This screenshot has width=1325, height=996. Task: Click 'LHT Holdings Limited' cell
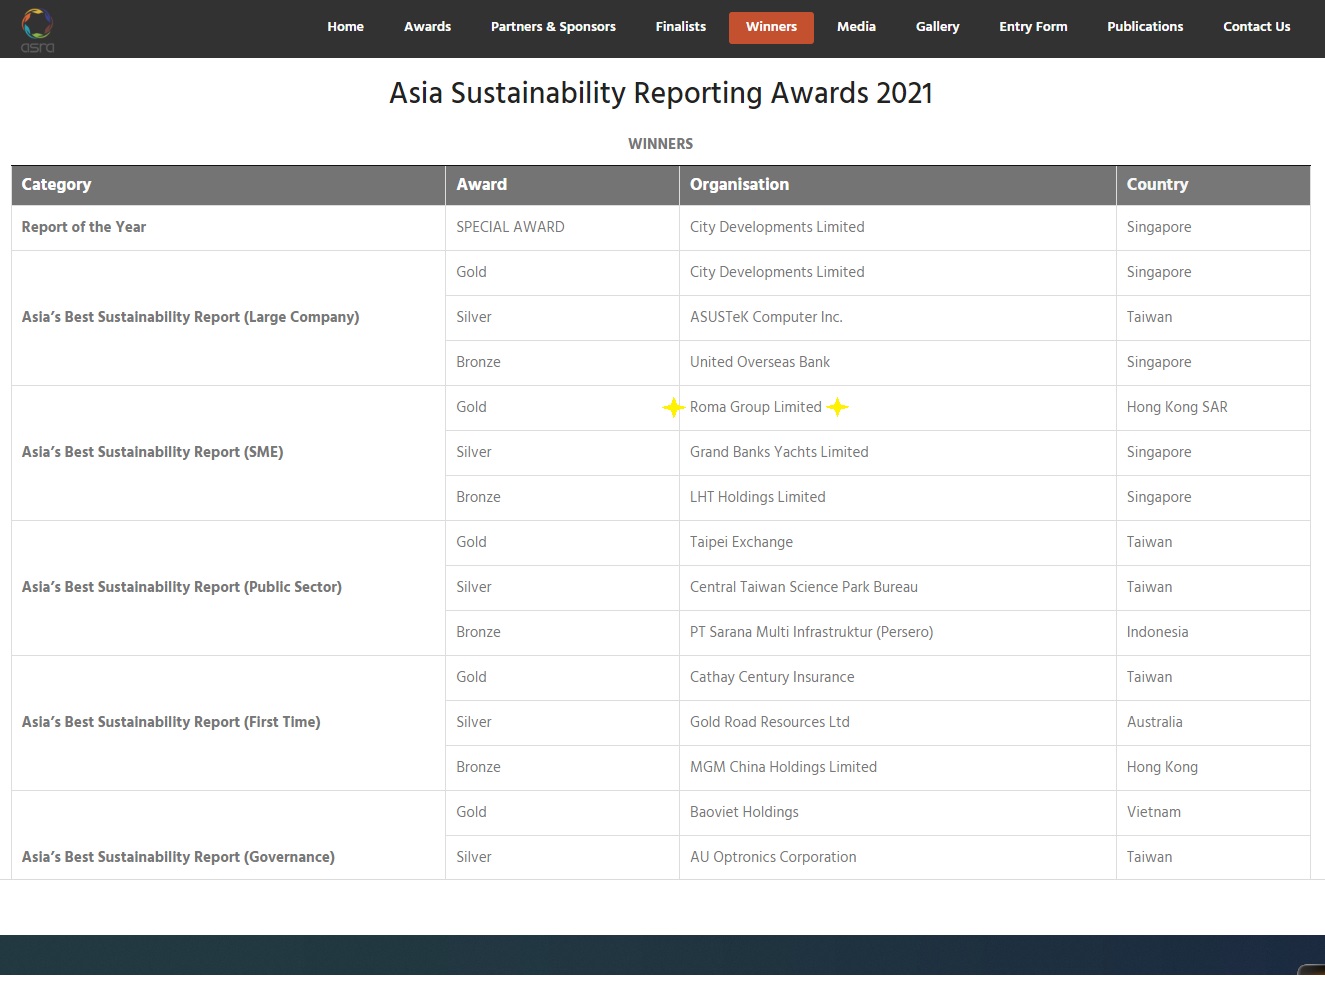pos(897,498)
